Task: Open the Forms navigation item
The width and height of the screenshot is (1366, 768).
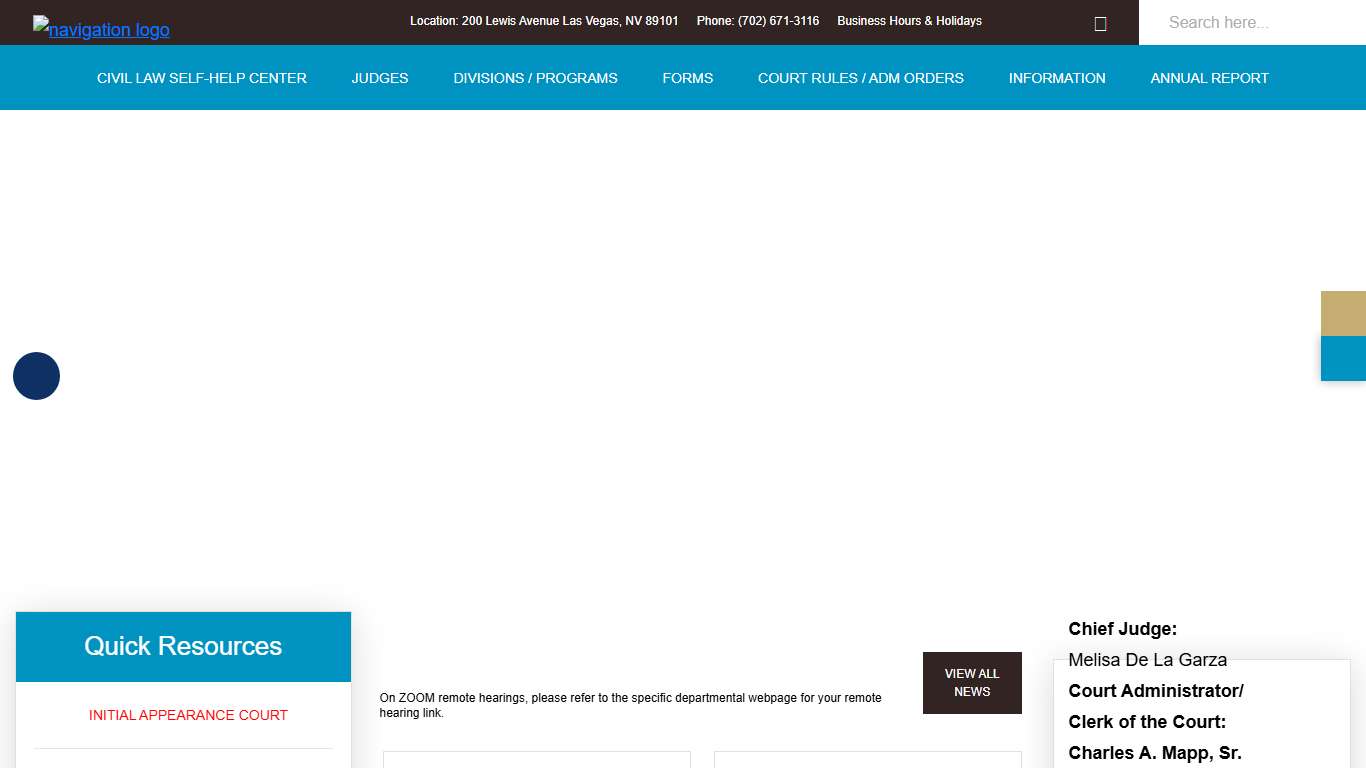Action: pyautogui.click(x=687, y=78)
